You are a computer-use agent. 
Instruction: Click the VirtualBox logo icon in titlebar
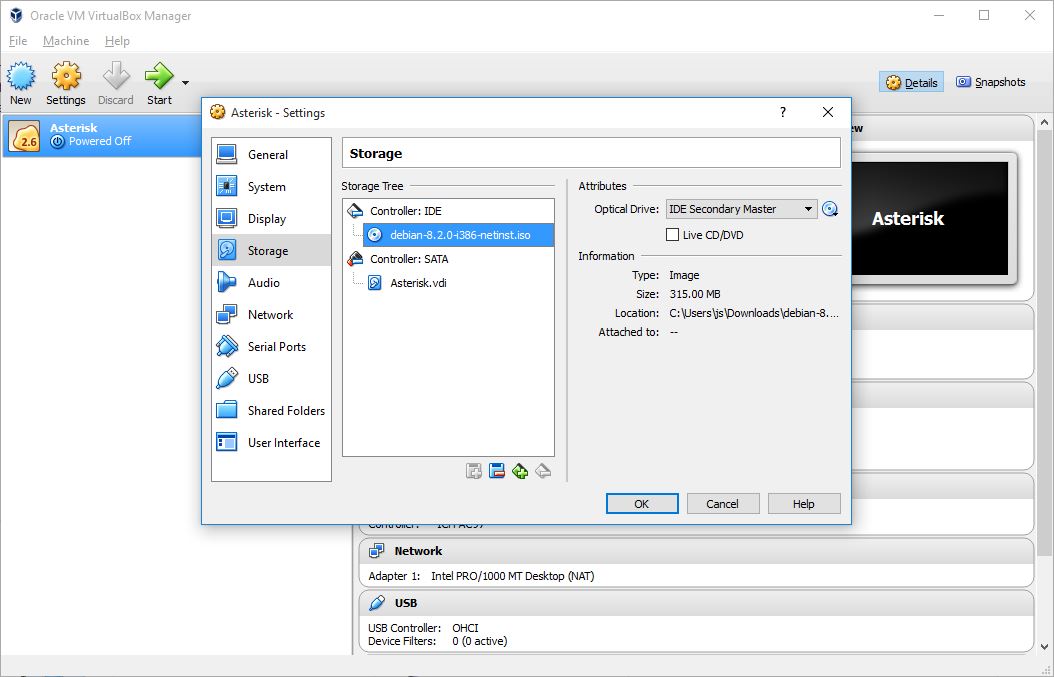[15, 15]
